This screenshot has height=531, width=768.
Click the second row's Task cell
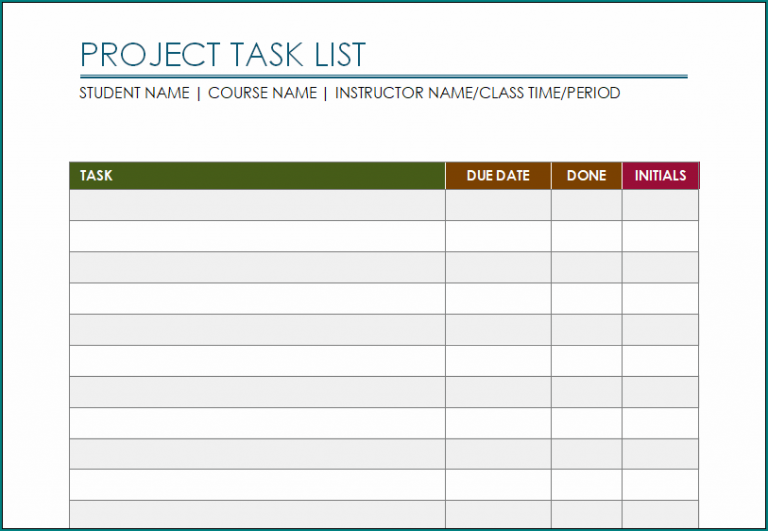coord(257,236)
